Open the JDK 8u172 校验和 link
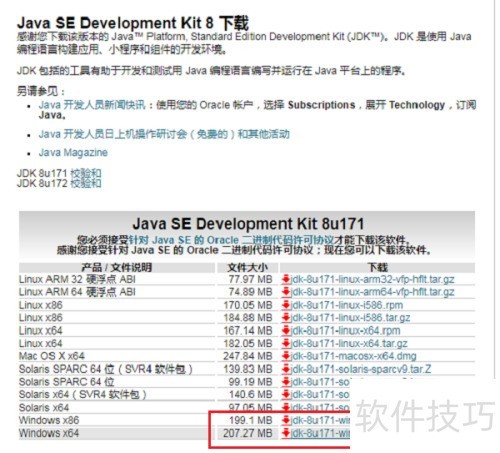 tap(86, 183)
